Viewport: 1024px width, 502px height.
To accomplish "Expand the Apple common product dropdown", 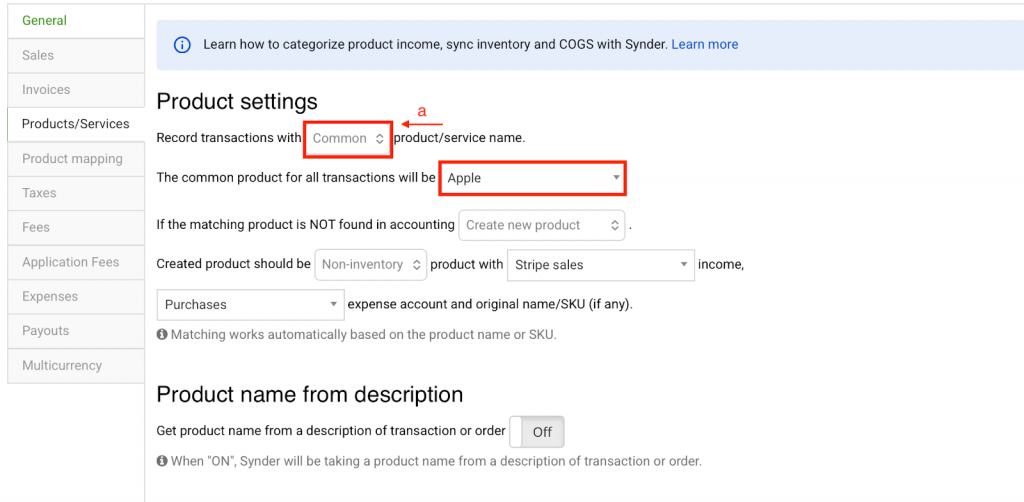I will pos(532,178).
